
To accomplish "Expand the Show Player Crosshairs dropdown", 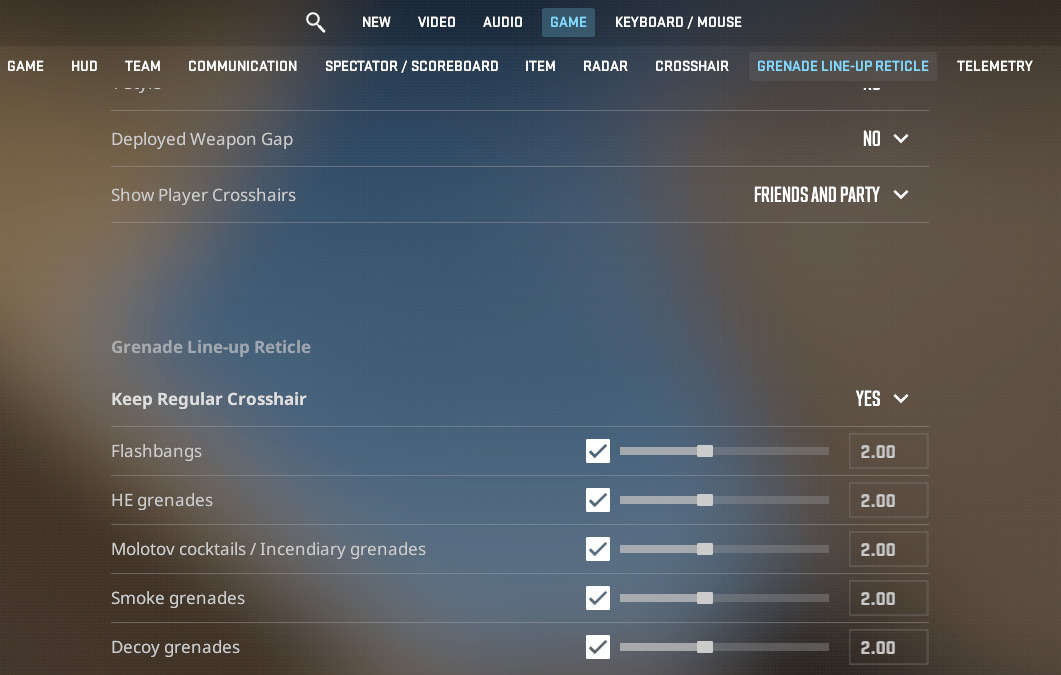I will click(831, 195).
